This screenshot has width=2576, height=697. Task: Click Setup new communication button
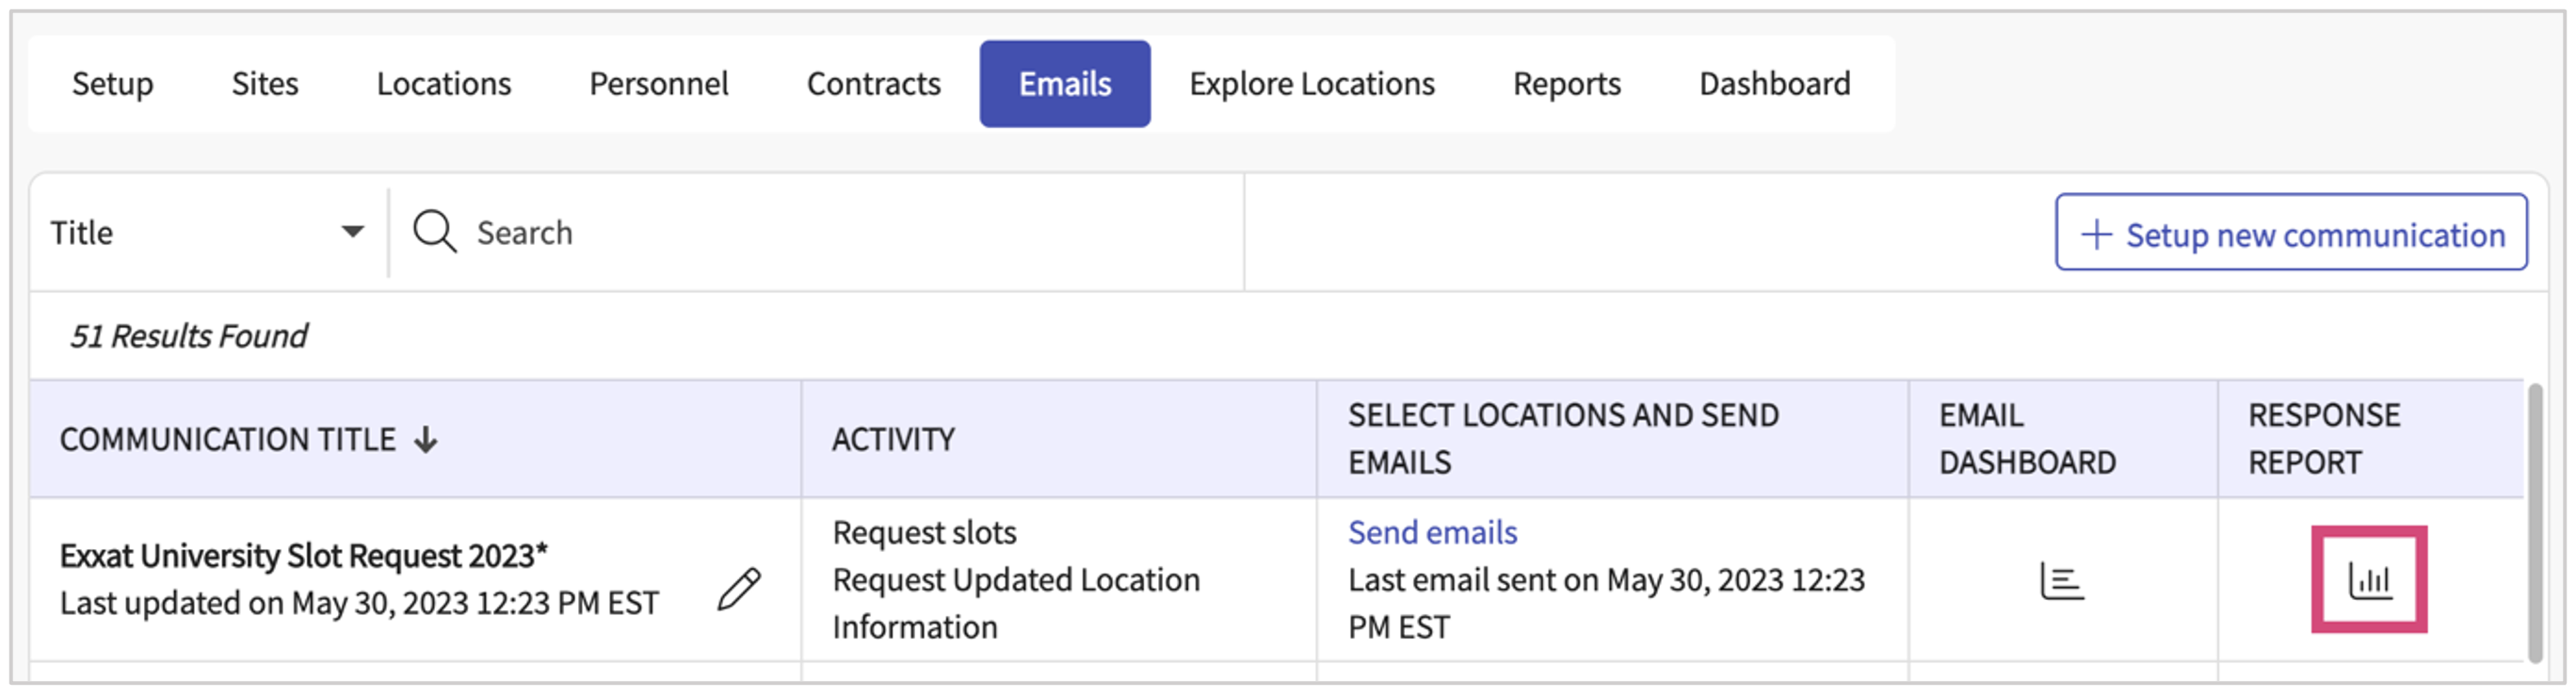click(x=2290, y=233)
